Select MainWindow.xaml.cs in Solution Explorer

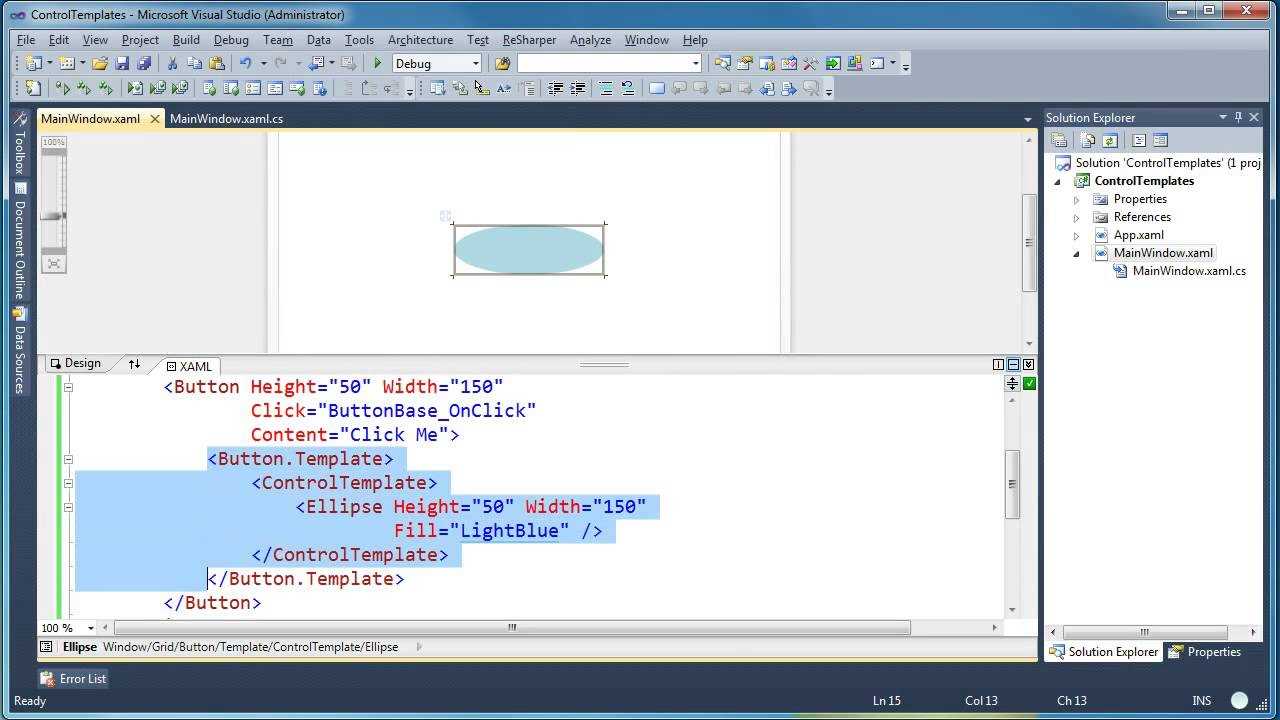click(1189, 271)
